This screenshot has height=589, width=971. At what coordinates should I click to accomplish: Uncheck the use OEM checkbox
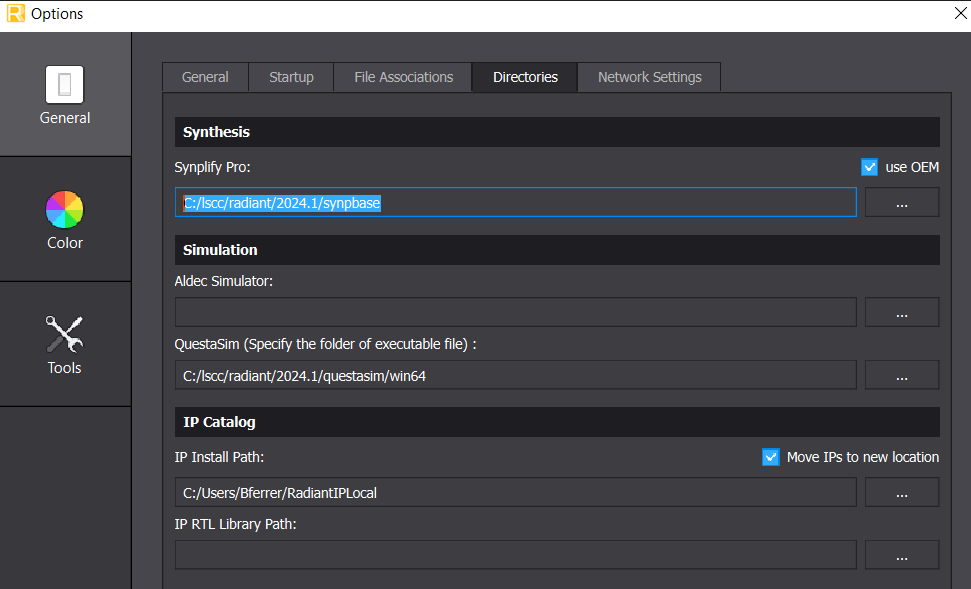point(869,167)
